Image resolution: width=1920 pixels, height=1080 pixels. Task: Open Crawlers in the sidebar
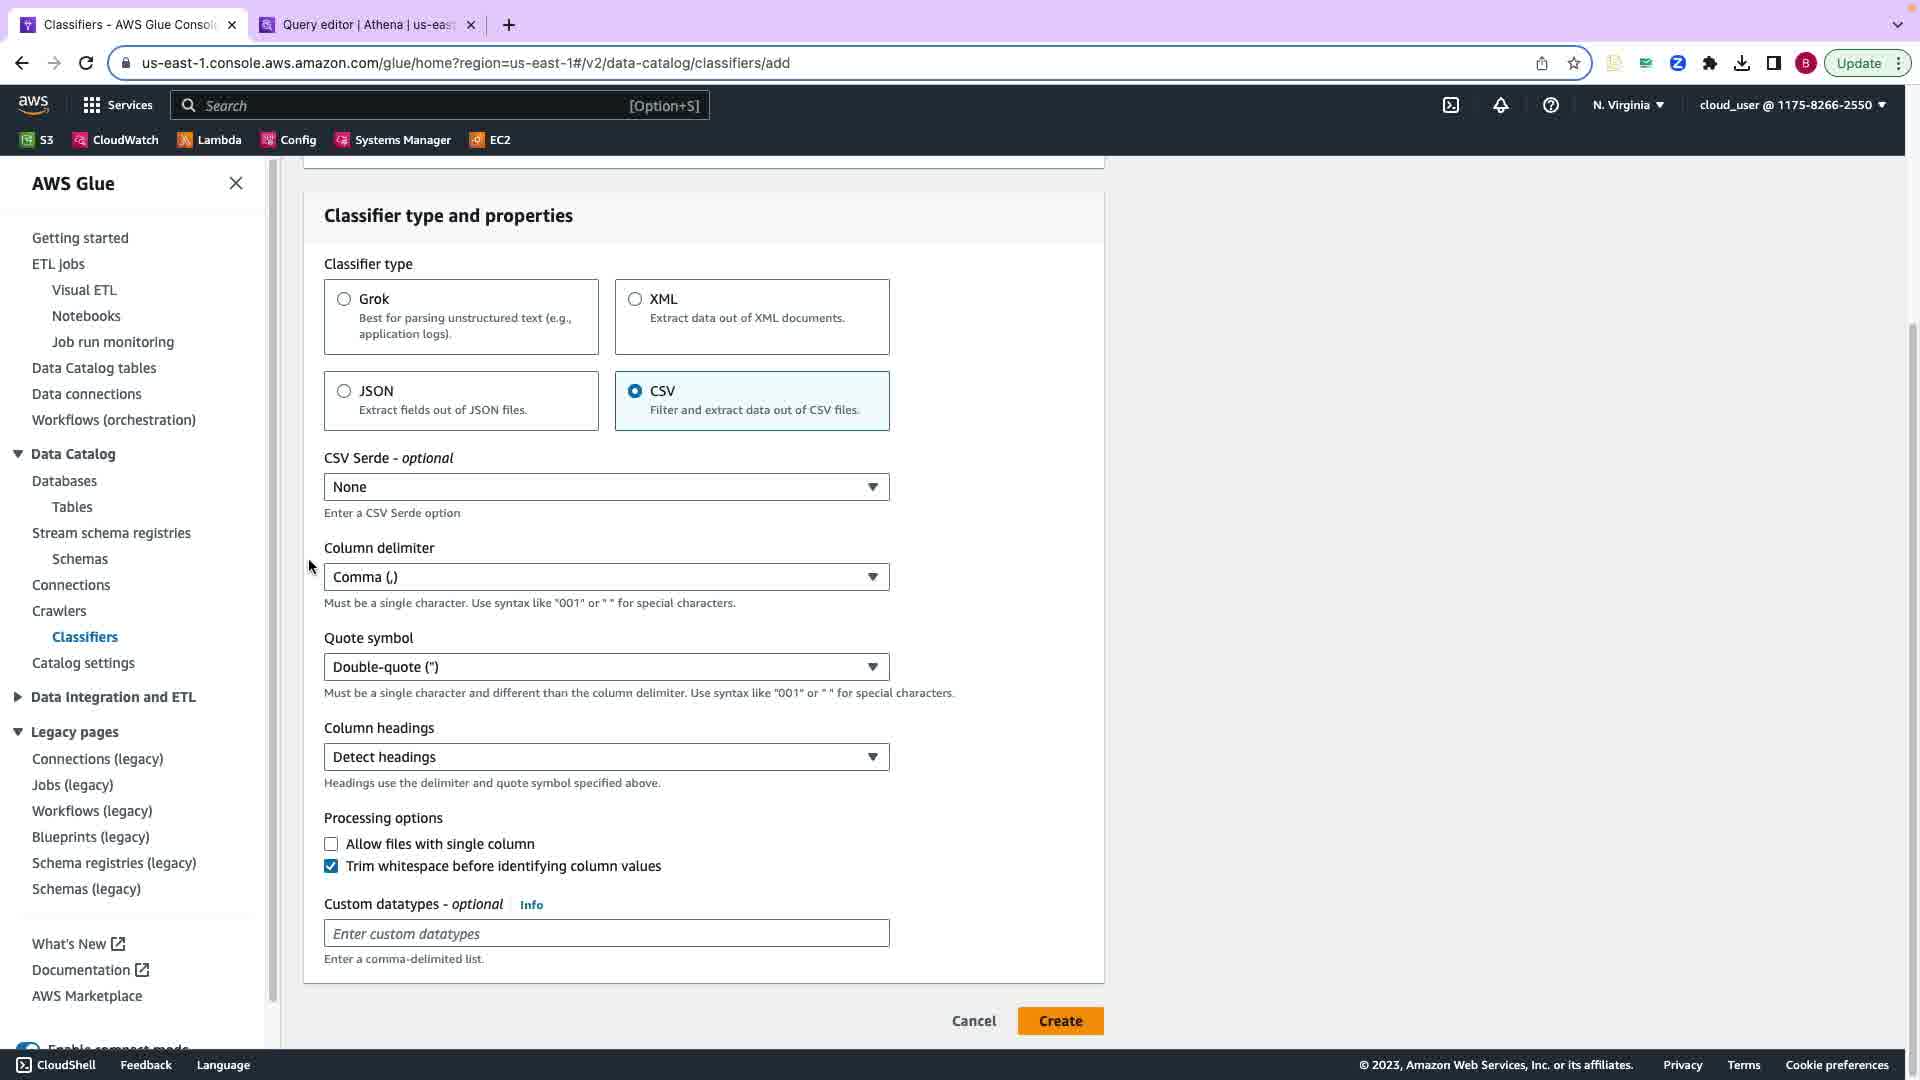tap(59, 611)
